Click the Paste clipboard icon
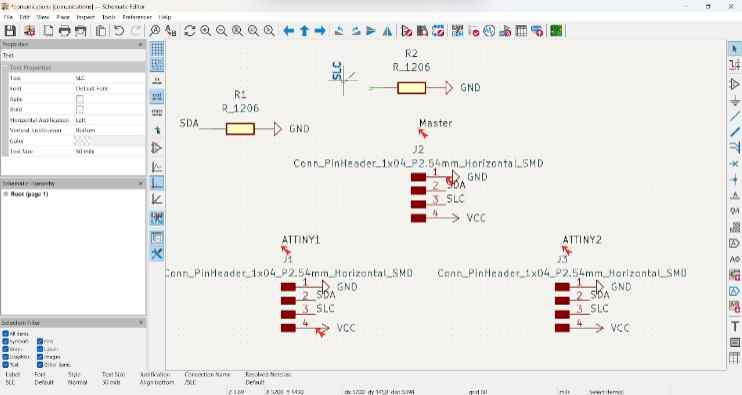 pyautogui.click(x=101, y=31)
